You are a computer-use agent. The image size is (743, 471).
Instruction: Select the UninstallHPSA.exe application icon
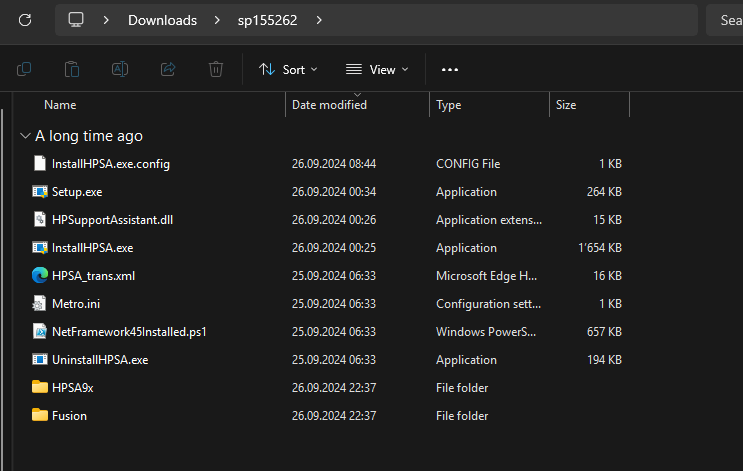pyautogui.click(x=40, y=359)
